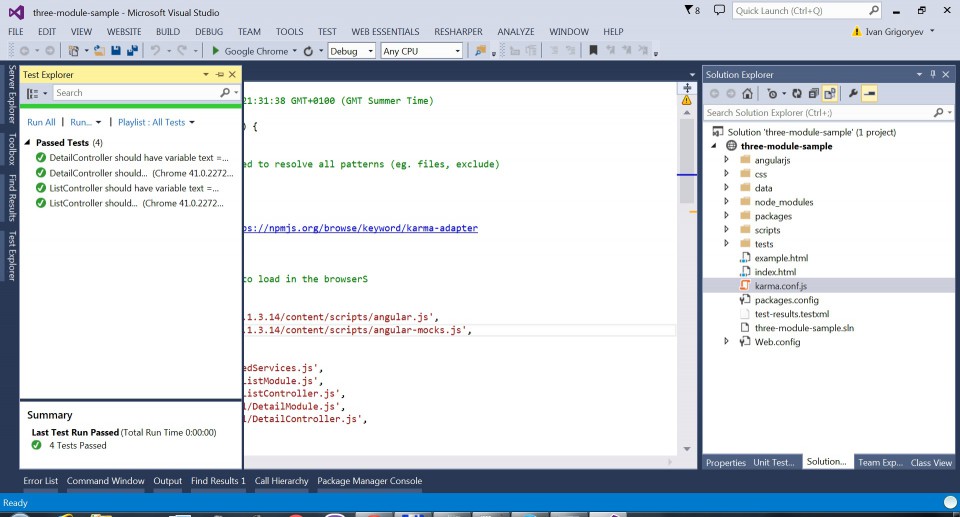Click the New Project toolbar icon
The height and width of the screenshot is (517, 960).
[74, 51]
